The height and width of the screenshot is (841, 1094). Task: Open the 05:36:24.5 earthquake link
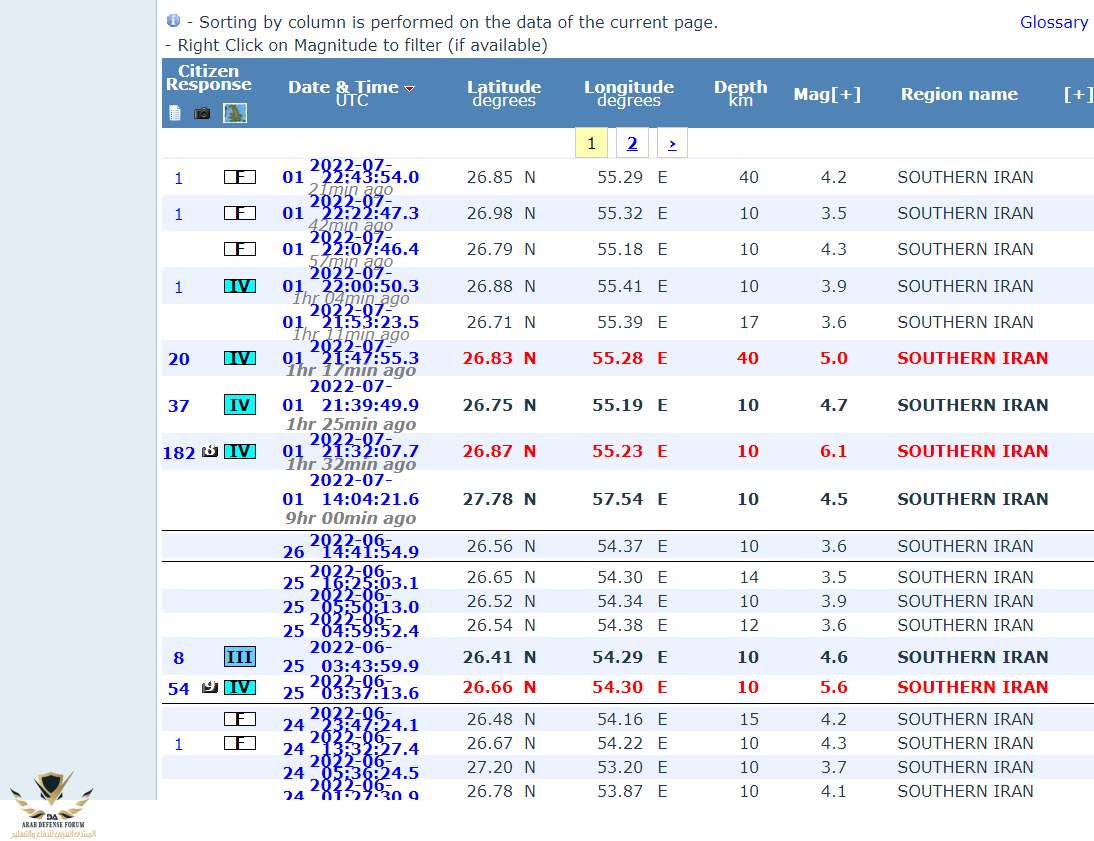(350, 768)
